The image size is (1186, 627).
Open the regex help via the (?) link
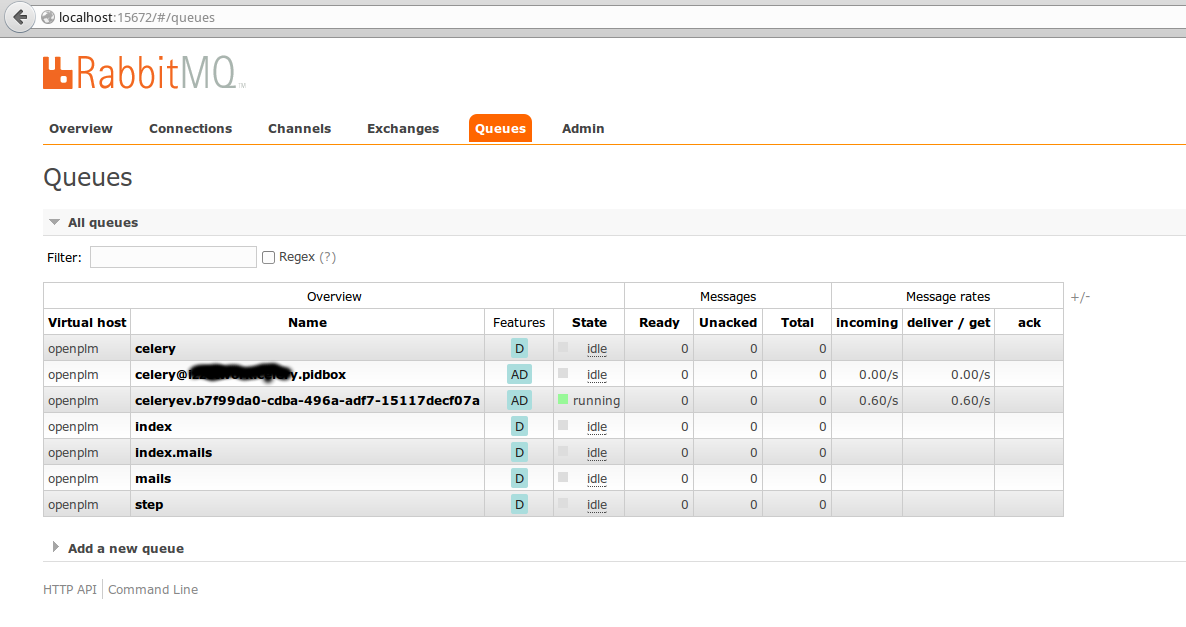point(329,257)
